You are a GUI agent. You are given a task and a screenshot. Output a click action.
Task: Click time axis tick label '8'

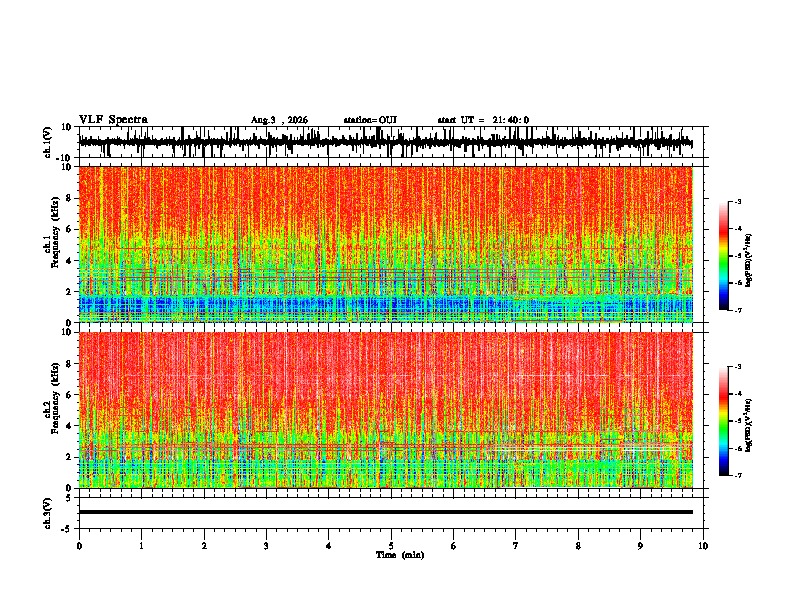pyautogui.click(x=578, y=546)
